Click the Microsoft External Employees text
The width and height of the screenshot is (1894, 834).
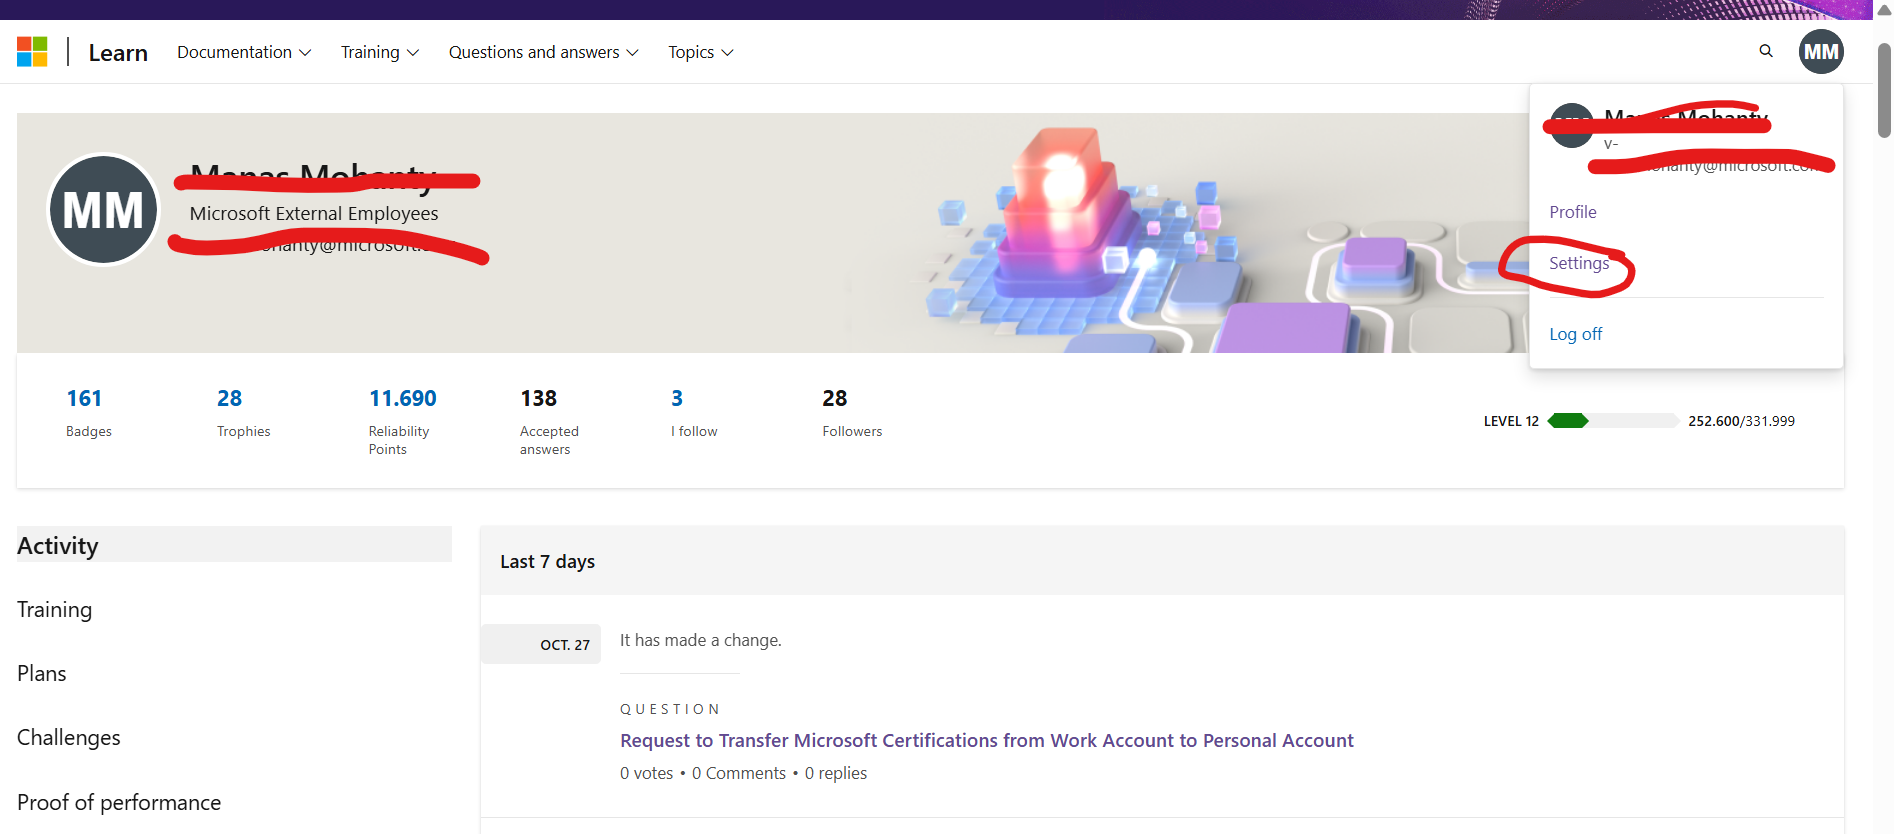(314, 213)
